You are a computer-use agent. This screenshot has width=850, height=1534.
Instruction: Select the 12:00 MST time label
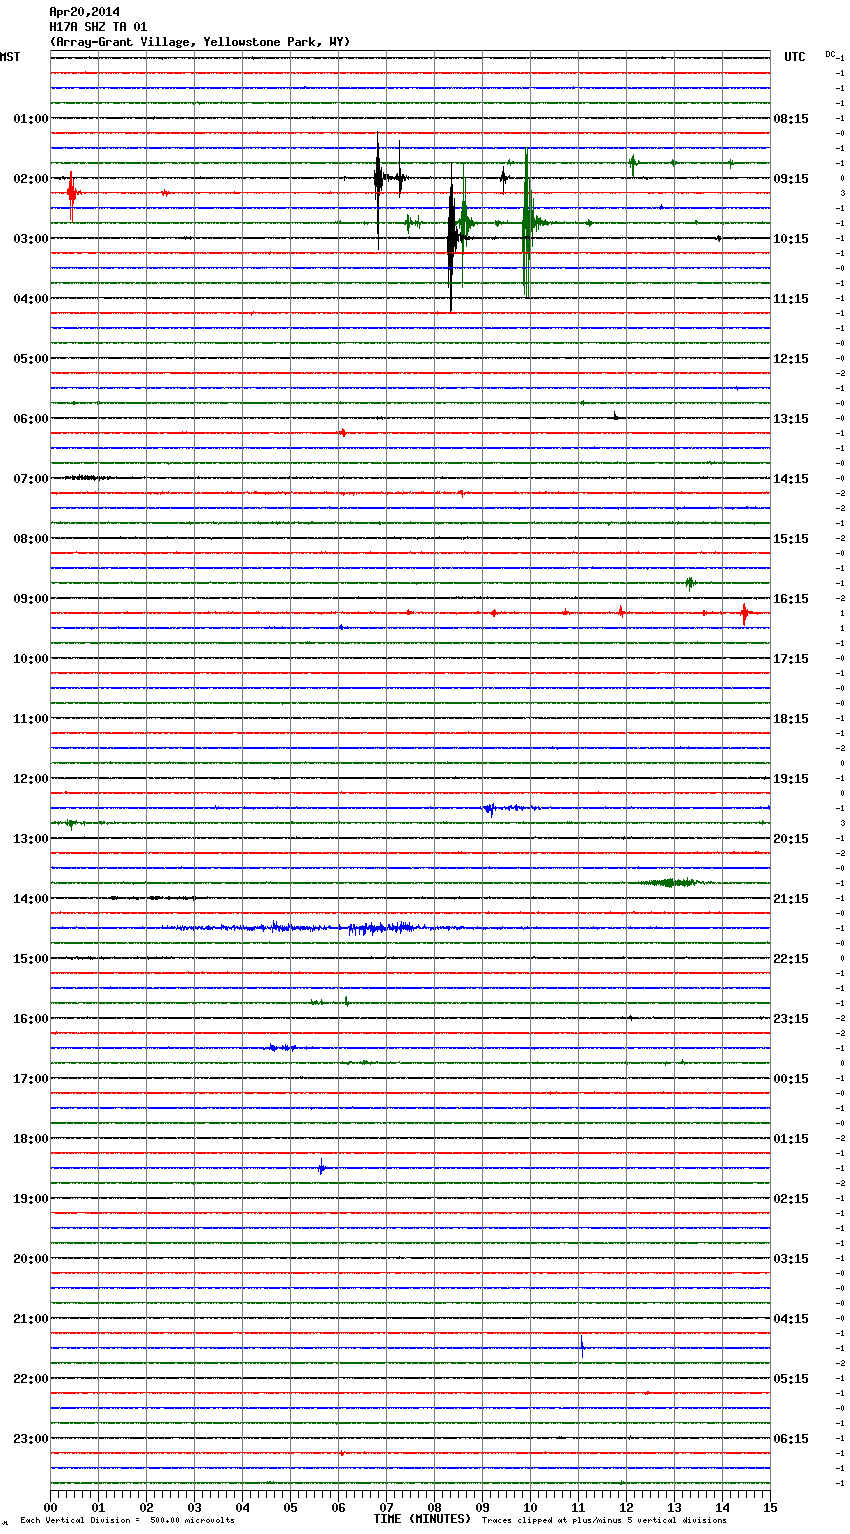click(31, 779)
